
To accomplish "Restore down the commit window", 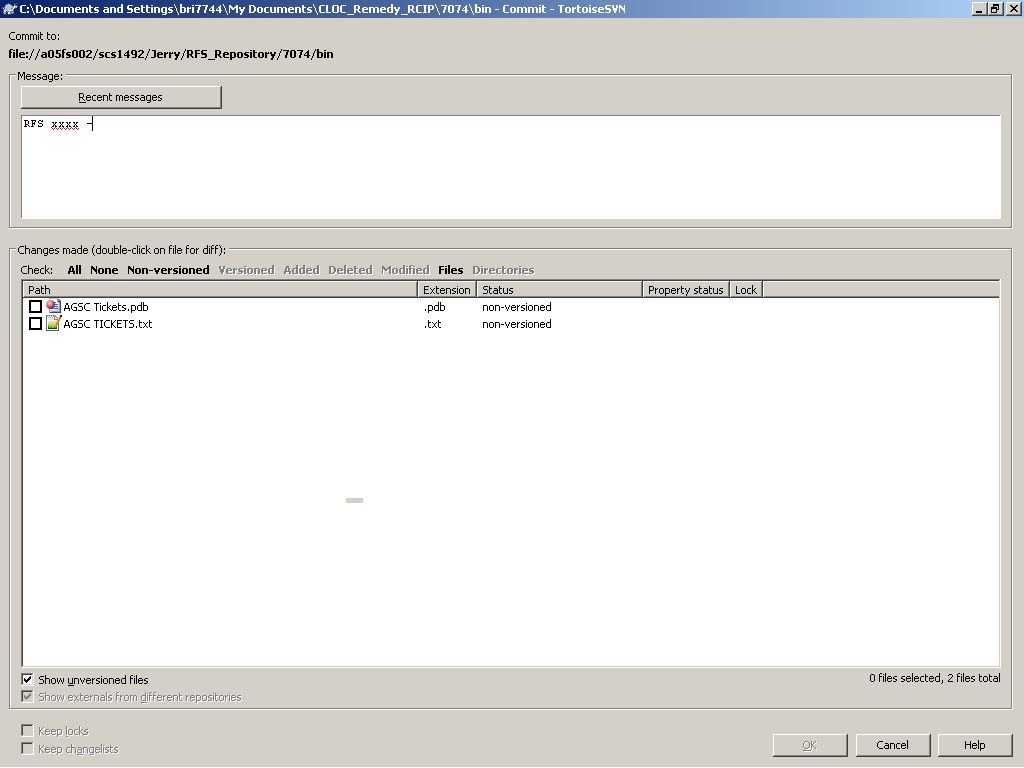I will point(995,8).
